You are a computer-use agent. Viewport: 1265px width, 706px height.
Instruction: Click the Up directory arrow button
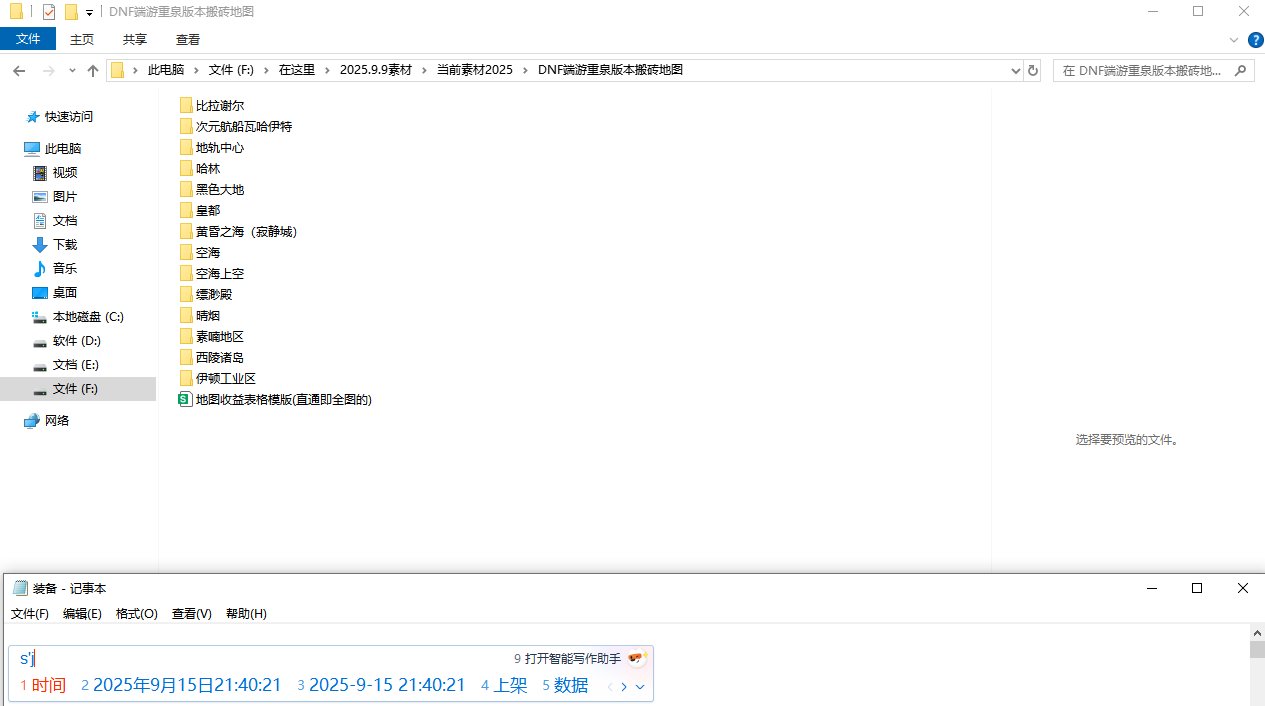click(x=93, y=71)
